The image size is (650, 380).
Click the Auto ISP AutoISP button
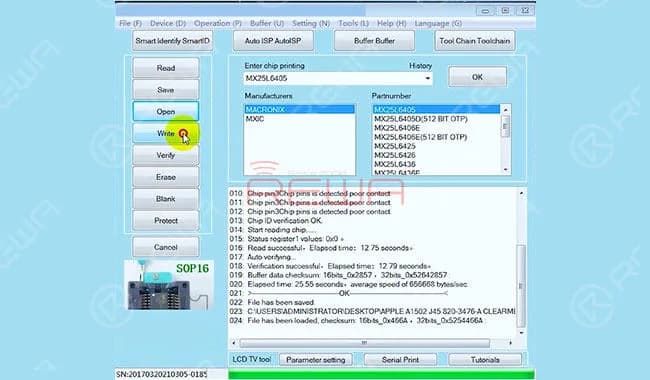[x=273, y=41]
